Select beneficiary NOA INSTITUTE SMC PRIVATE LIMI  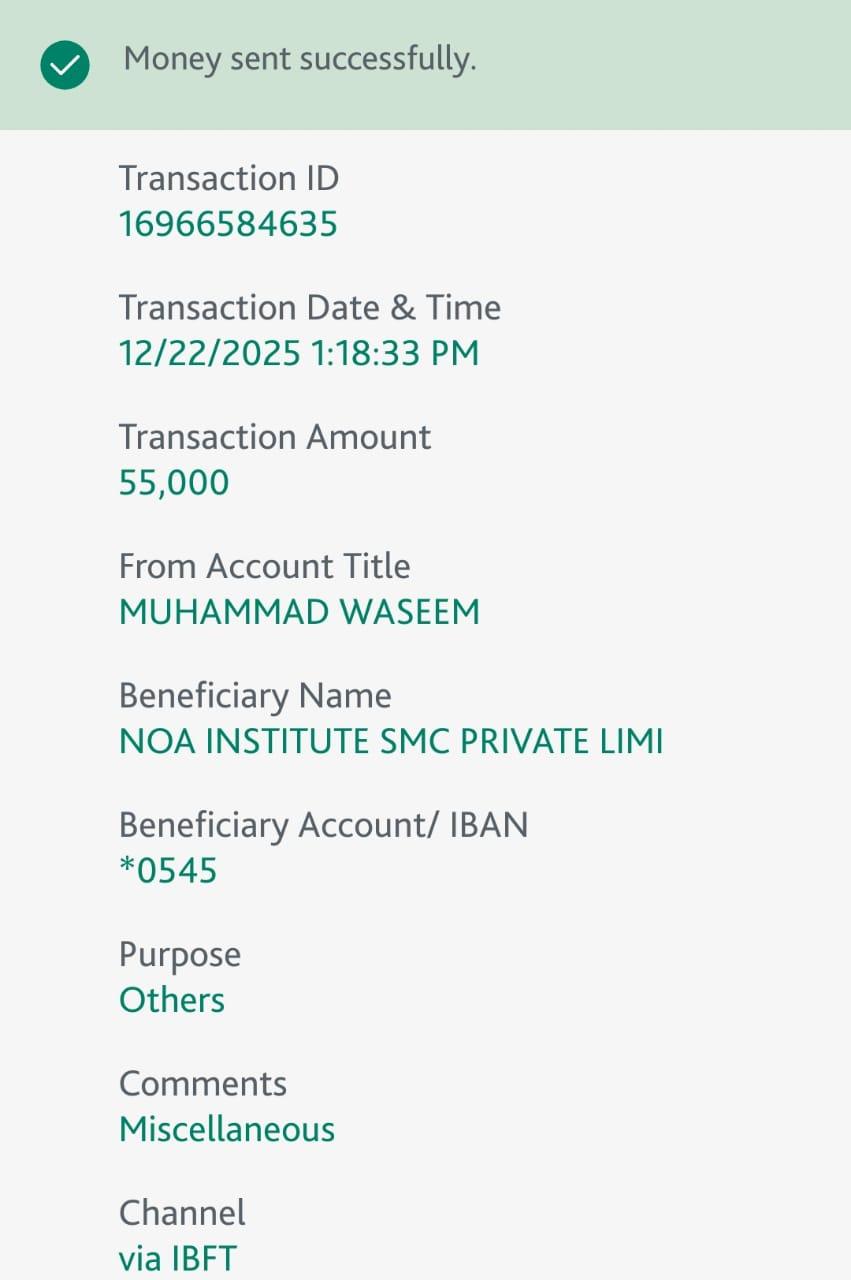click(x=391, y=741)
